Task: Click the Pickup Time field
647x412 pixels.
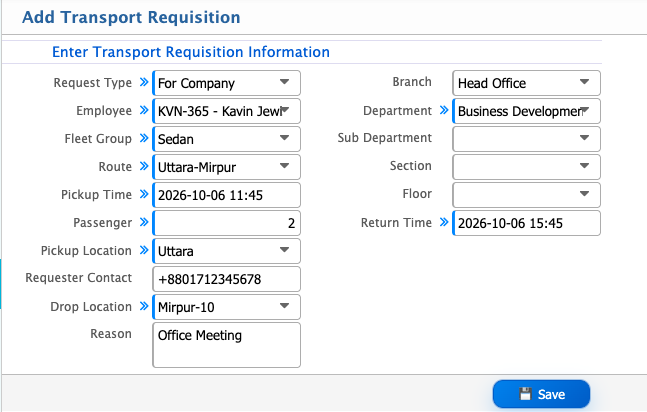Action: [x=227, y=195]
